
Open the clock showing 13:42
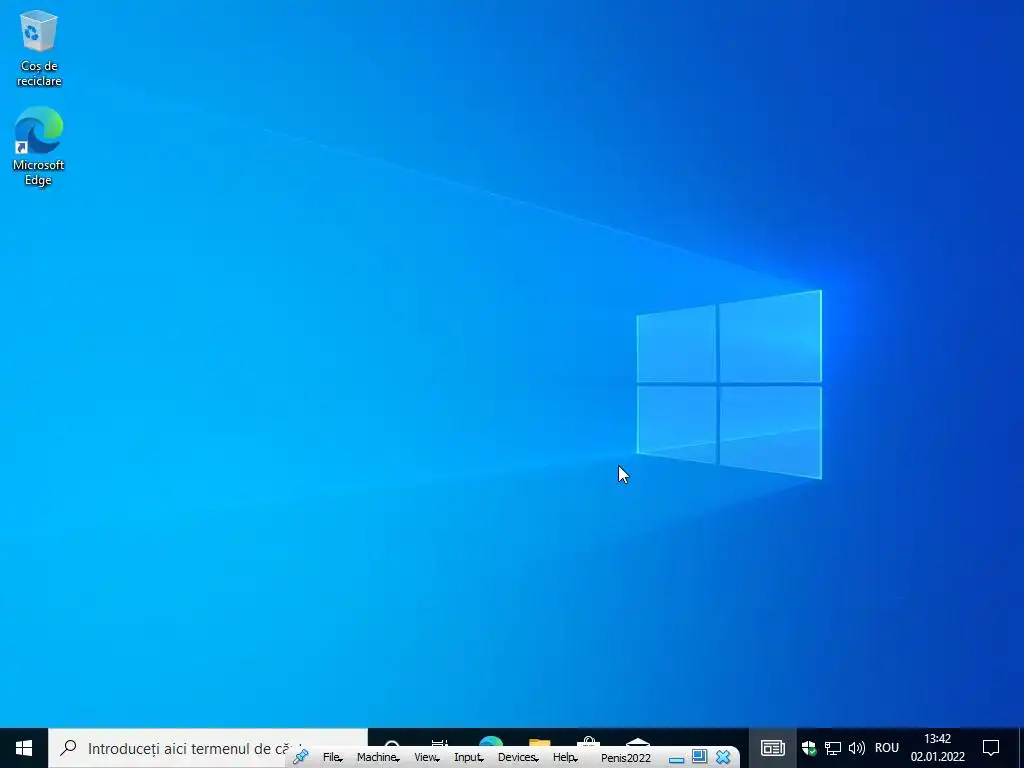[938, 748]
